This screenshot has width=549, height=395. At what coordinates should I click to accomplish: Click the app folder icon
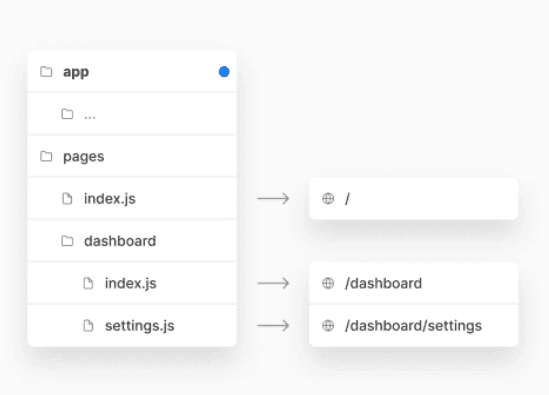46,72
